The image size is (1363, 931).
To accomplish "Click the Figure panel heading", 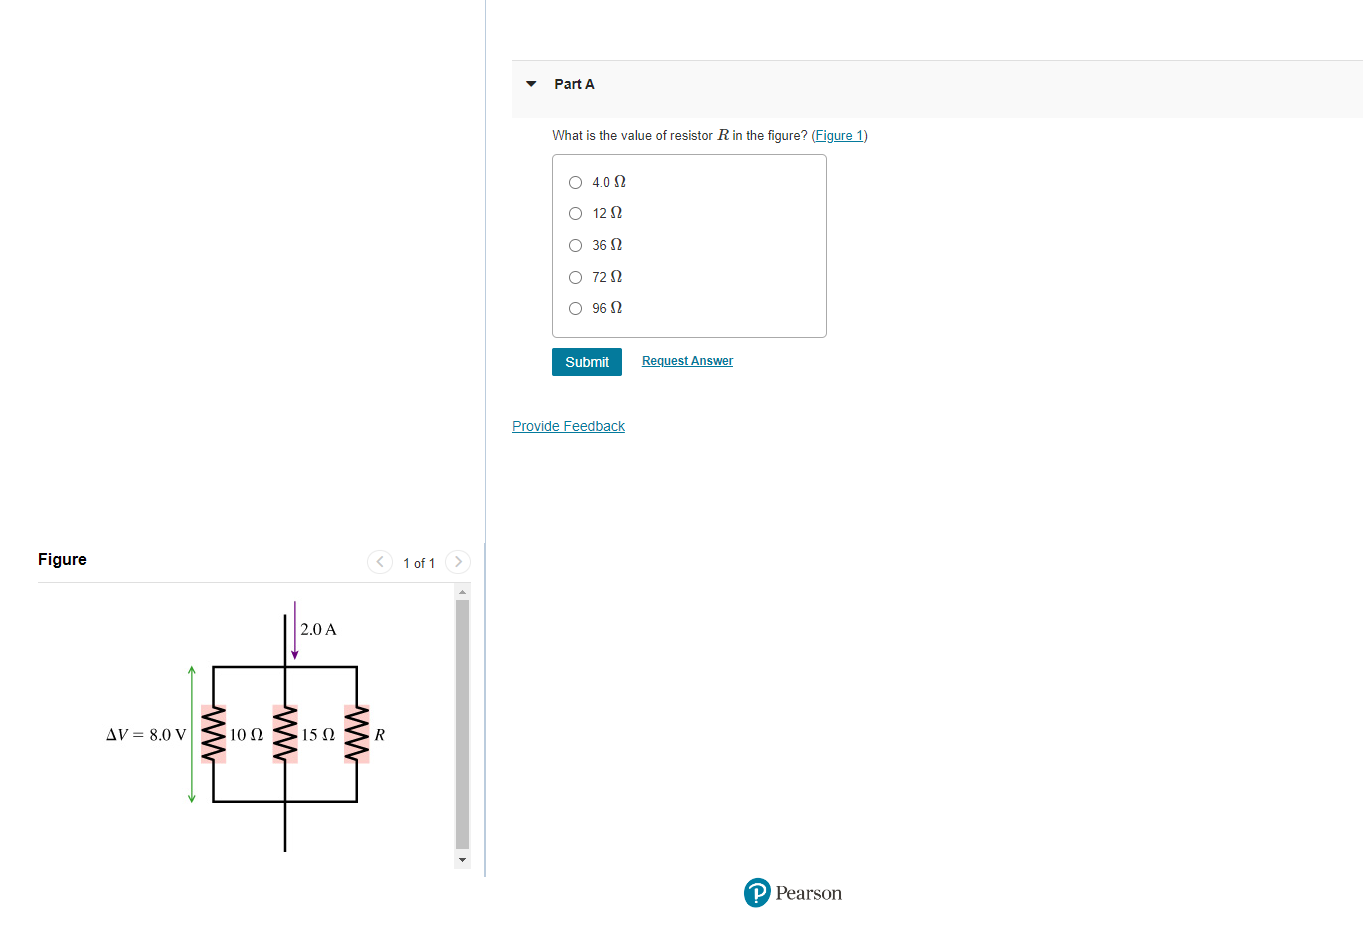I will (62, 559).
